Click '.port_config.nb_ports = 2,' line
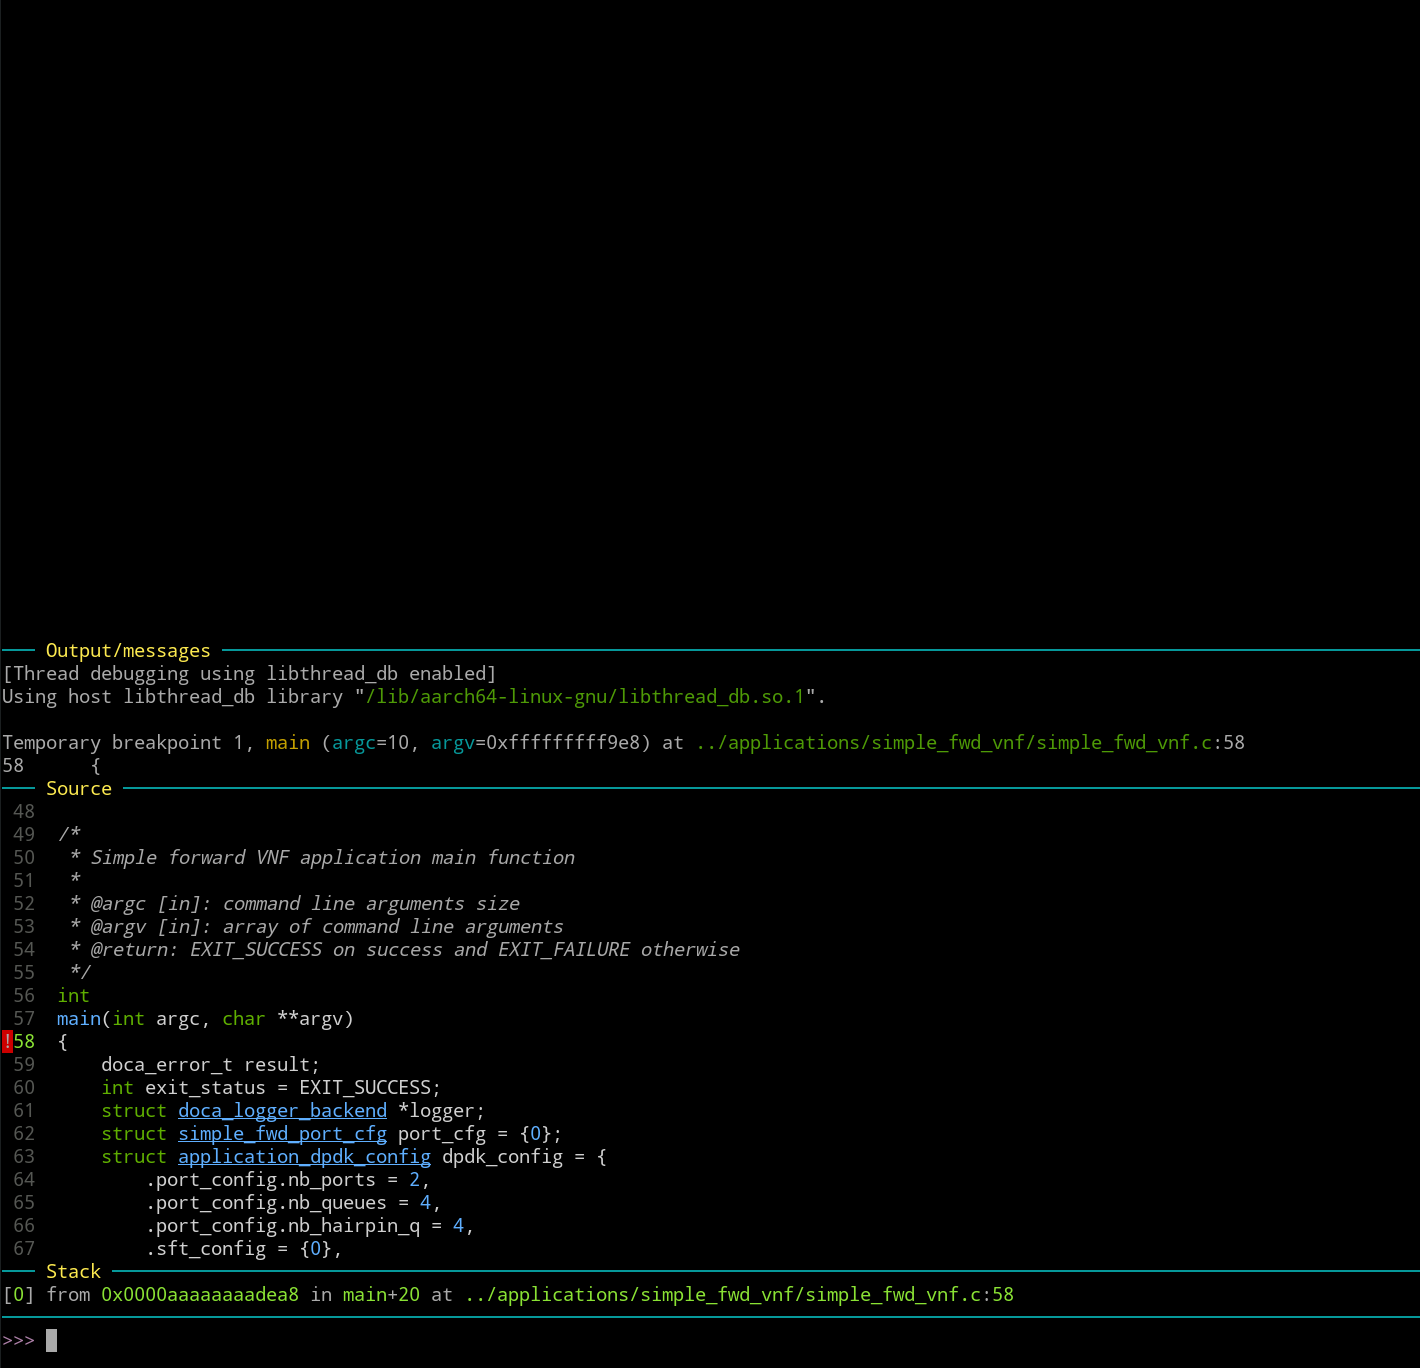This screenshot has height=1368, width=1420. click(x=288, y=1180)
